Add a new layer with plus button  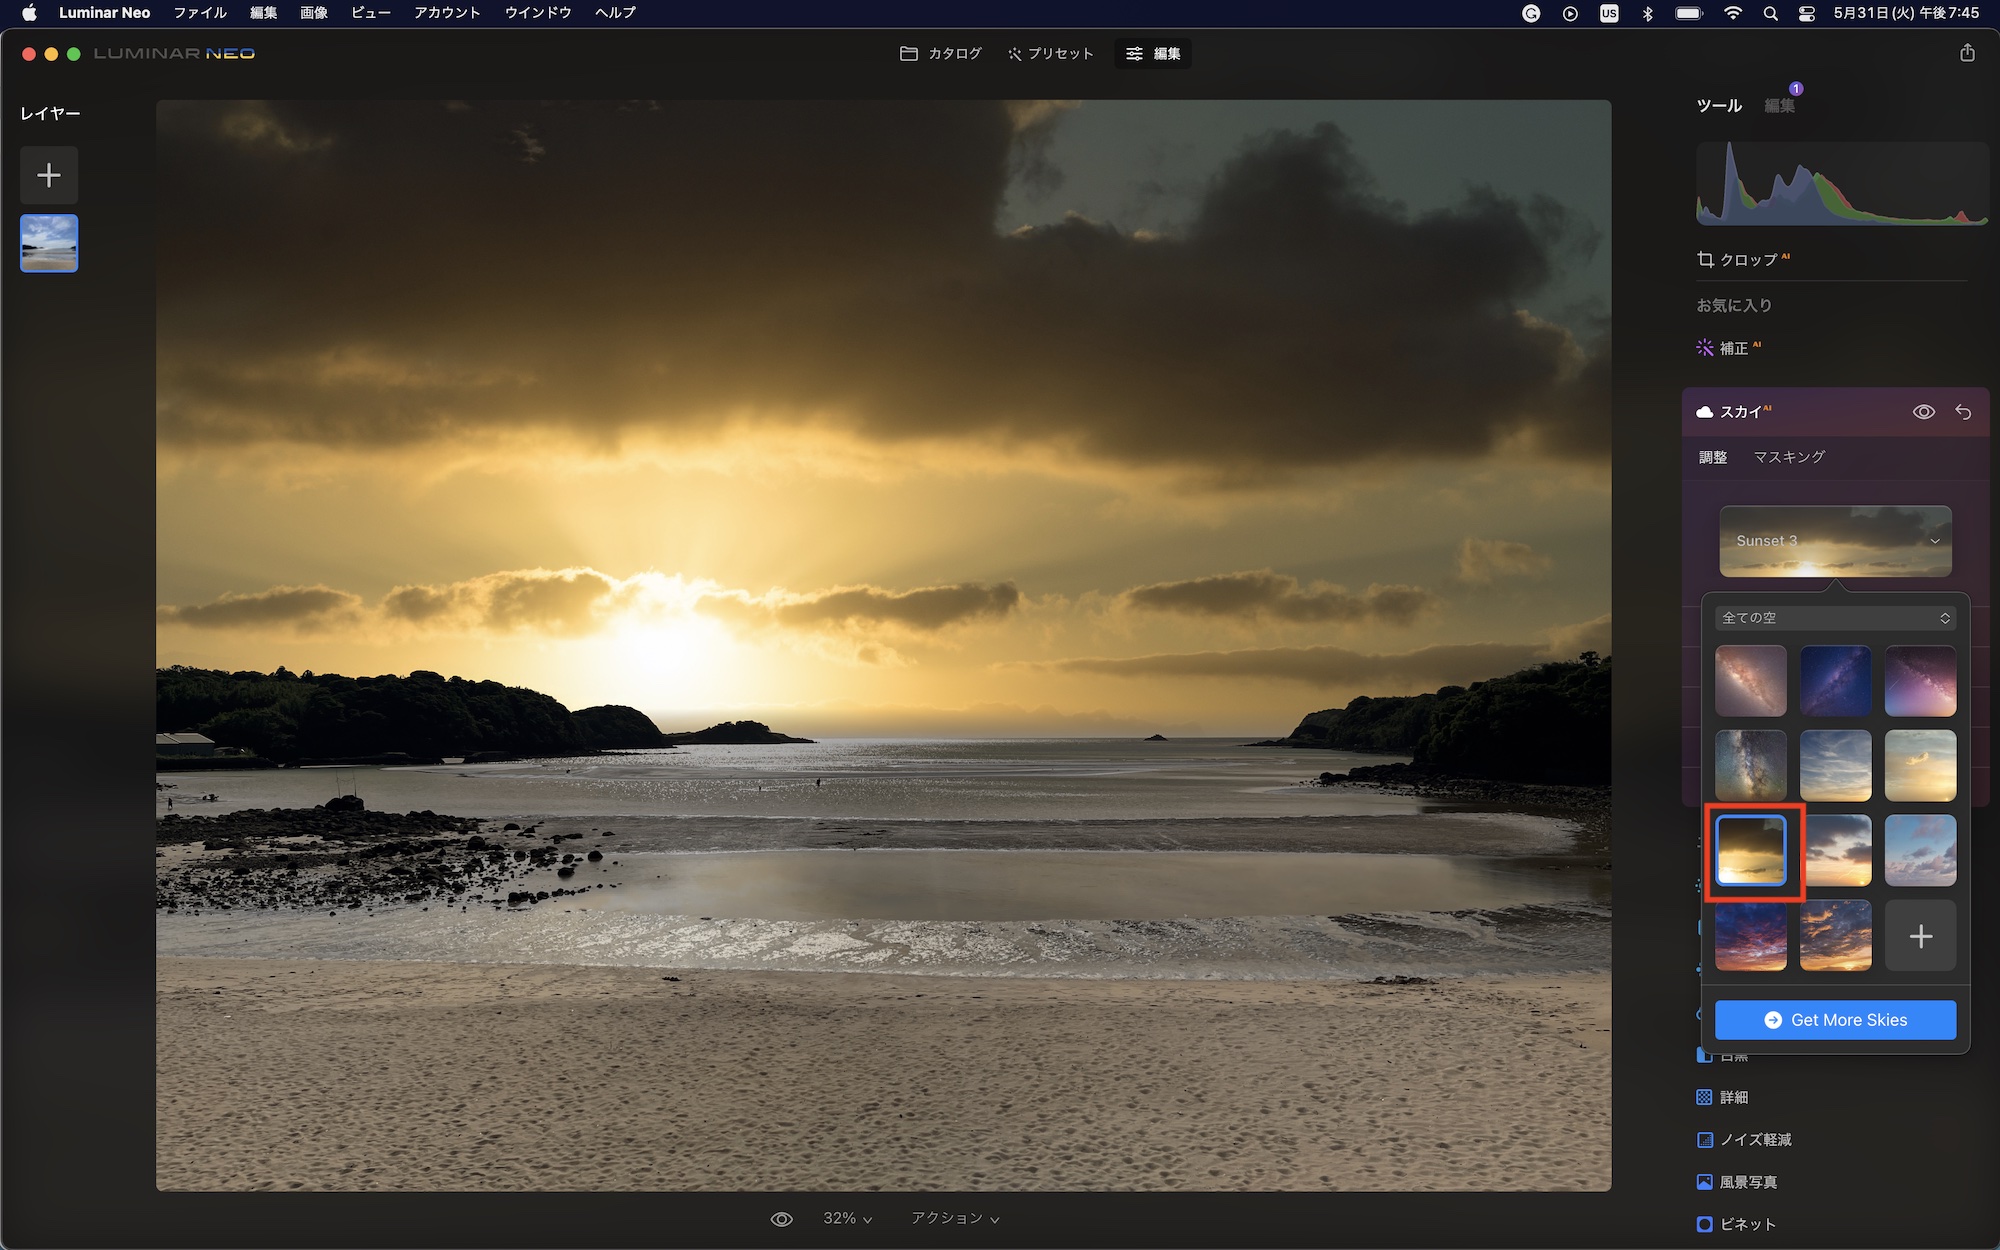[x=48, y=175]
